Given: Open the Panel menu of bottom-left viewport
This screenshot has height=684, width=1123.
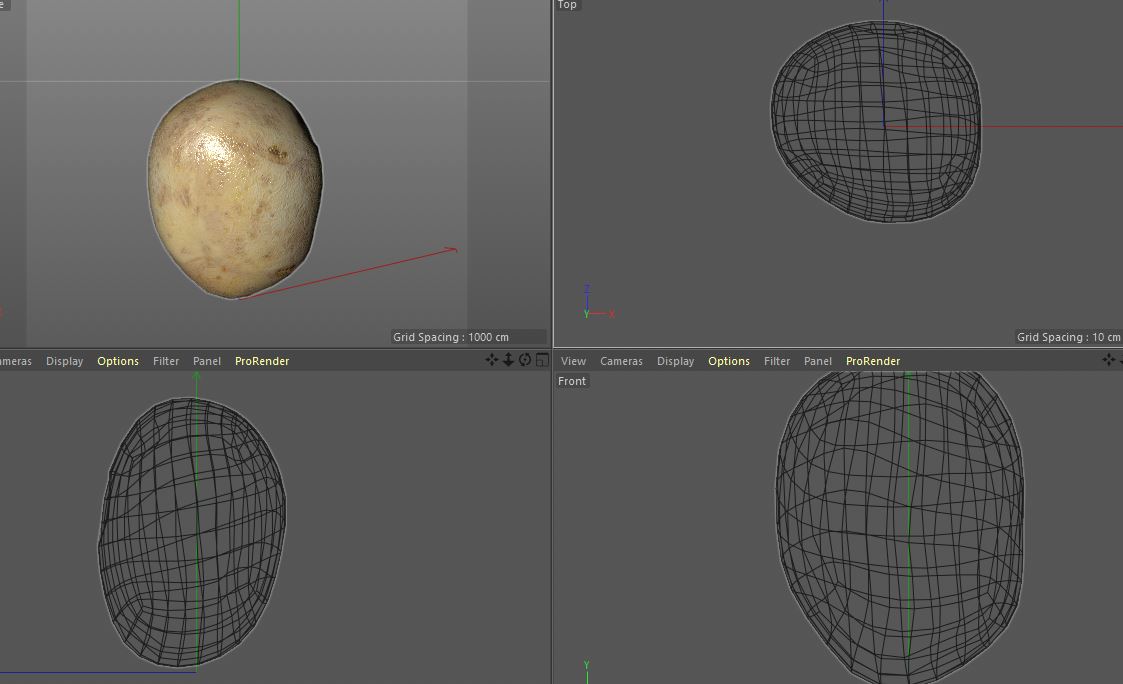Looking at the screenshot, I should click(207, 361).
